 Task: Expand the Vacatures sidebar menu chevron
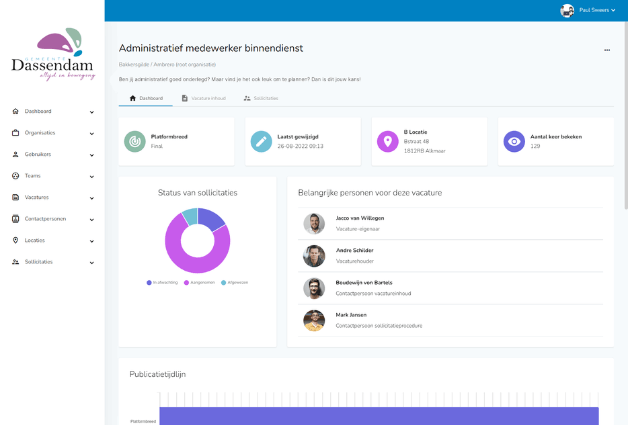pos(92,198)
